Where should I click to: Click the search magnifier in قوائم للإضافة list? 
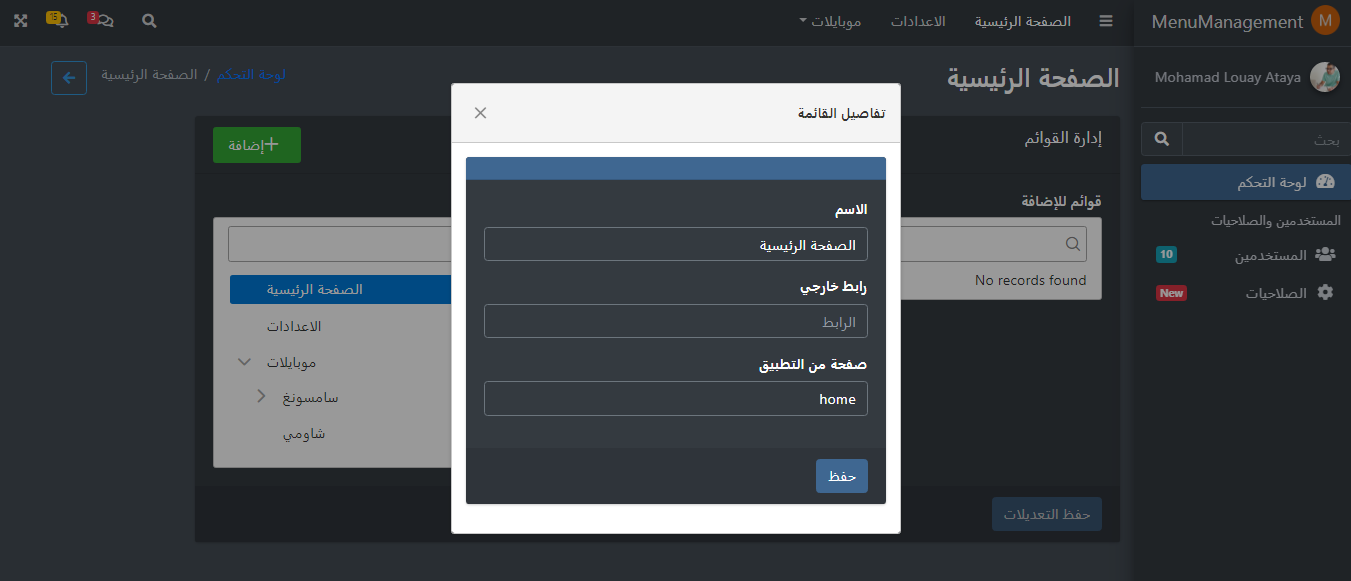[x=1073, y=244]
